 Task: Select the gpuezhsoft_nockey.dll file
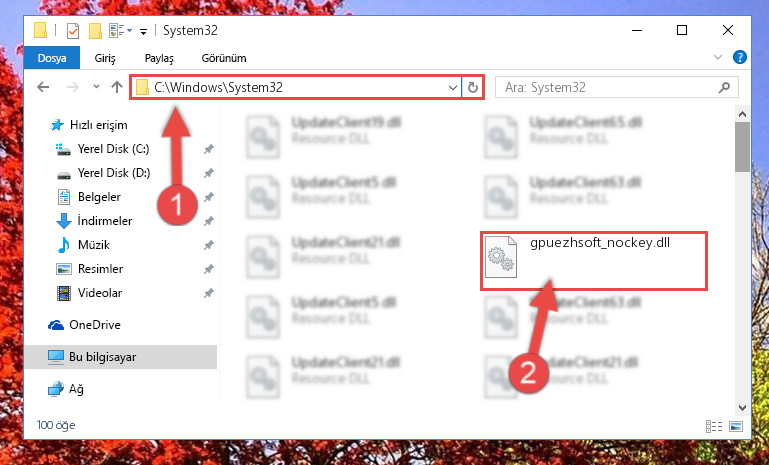tap(594, 261)
